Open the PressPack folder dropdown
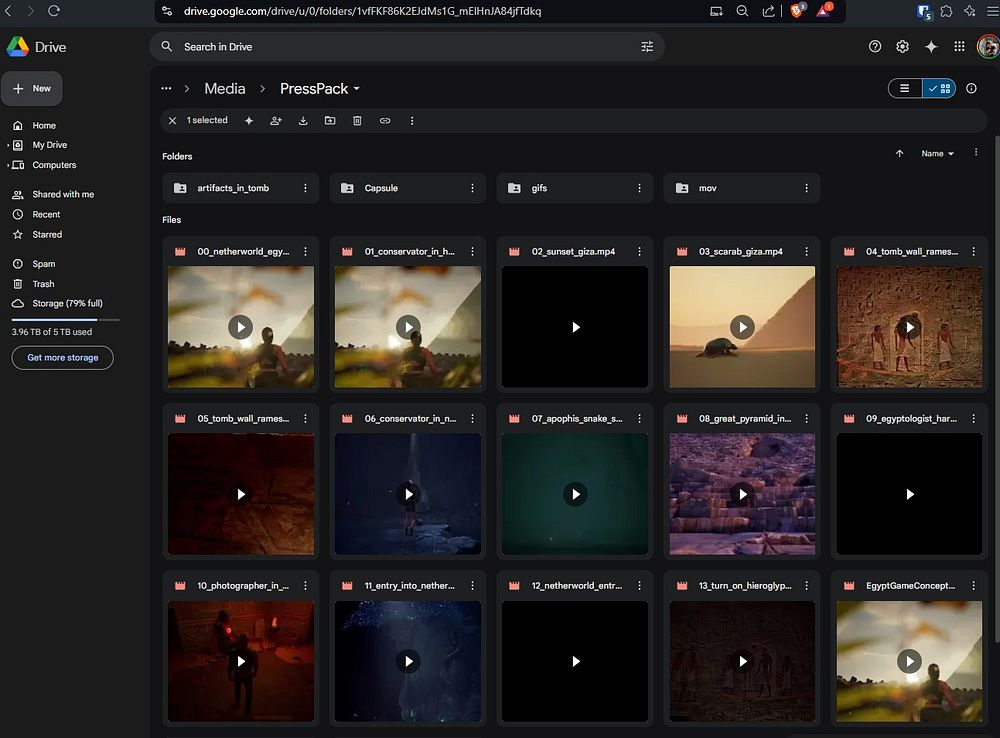The height and width of the screenshot is (738, 1000). click(320, 89)
